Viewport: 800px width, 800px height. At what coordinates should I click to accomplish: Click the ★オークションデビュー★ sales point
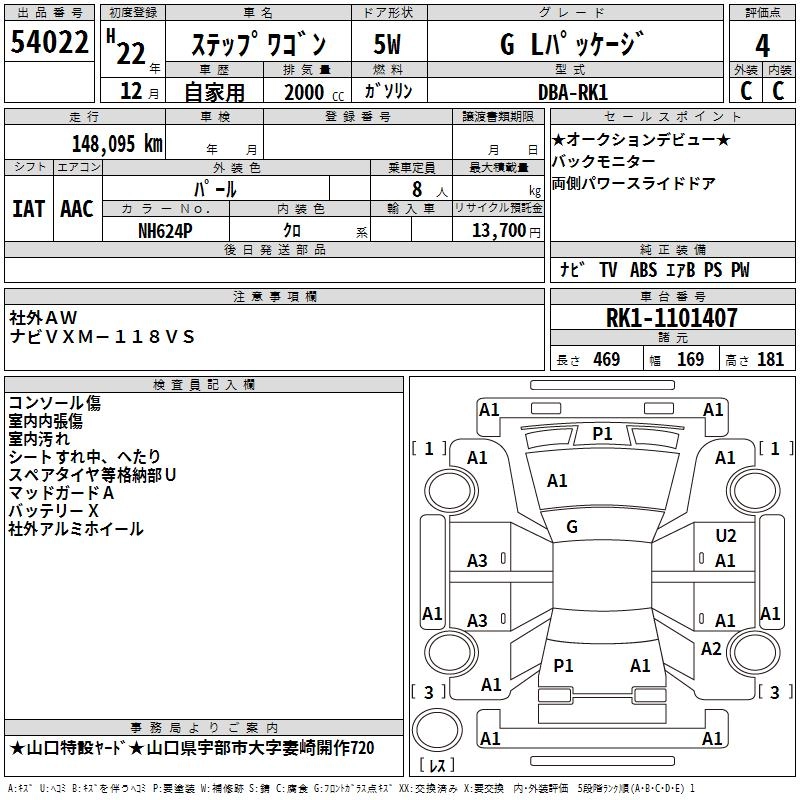(x=641, y=140)
